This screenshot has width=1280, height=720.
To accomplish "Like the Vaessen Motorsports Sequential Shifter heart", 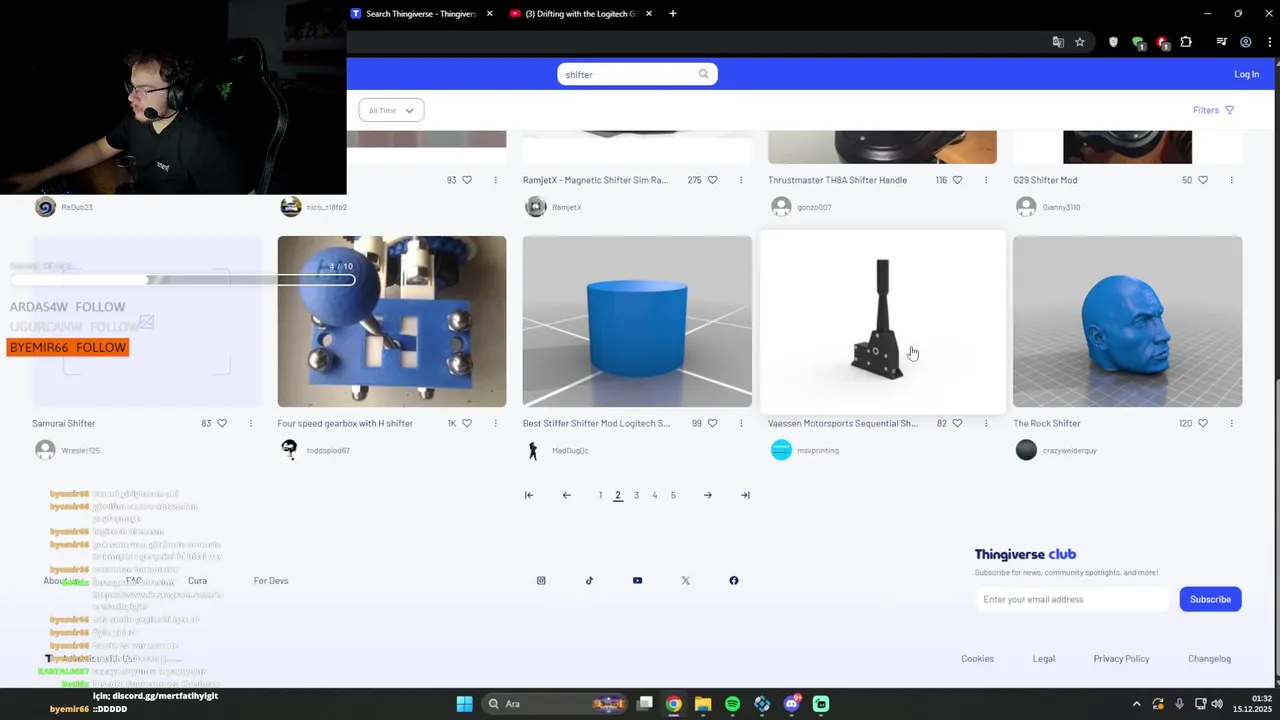I will 957,423.
